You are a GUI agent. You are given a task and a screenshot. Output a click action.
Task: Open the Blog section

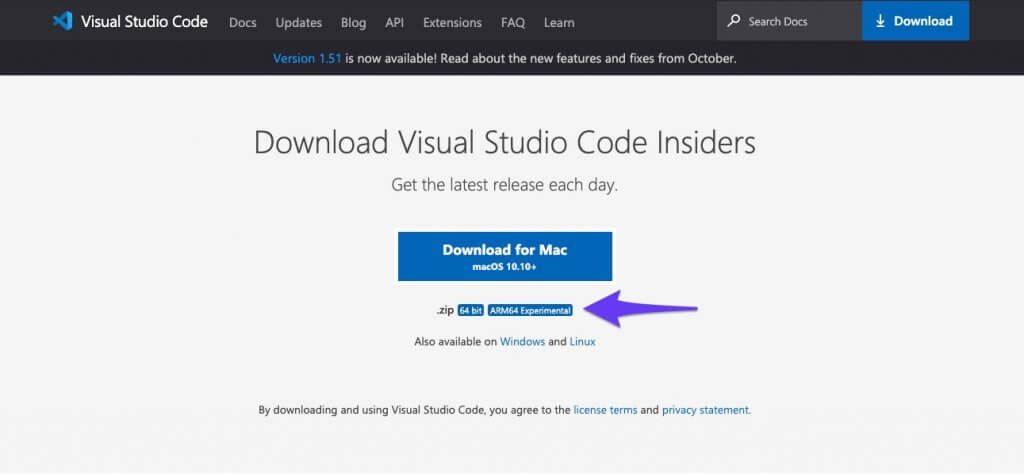click(x=353, y=22)
